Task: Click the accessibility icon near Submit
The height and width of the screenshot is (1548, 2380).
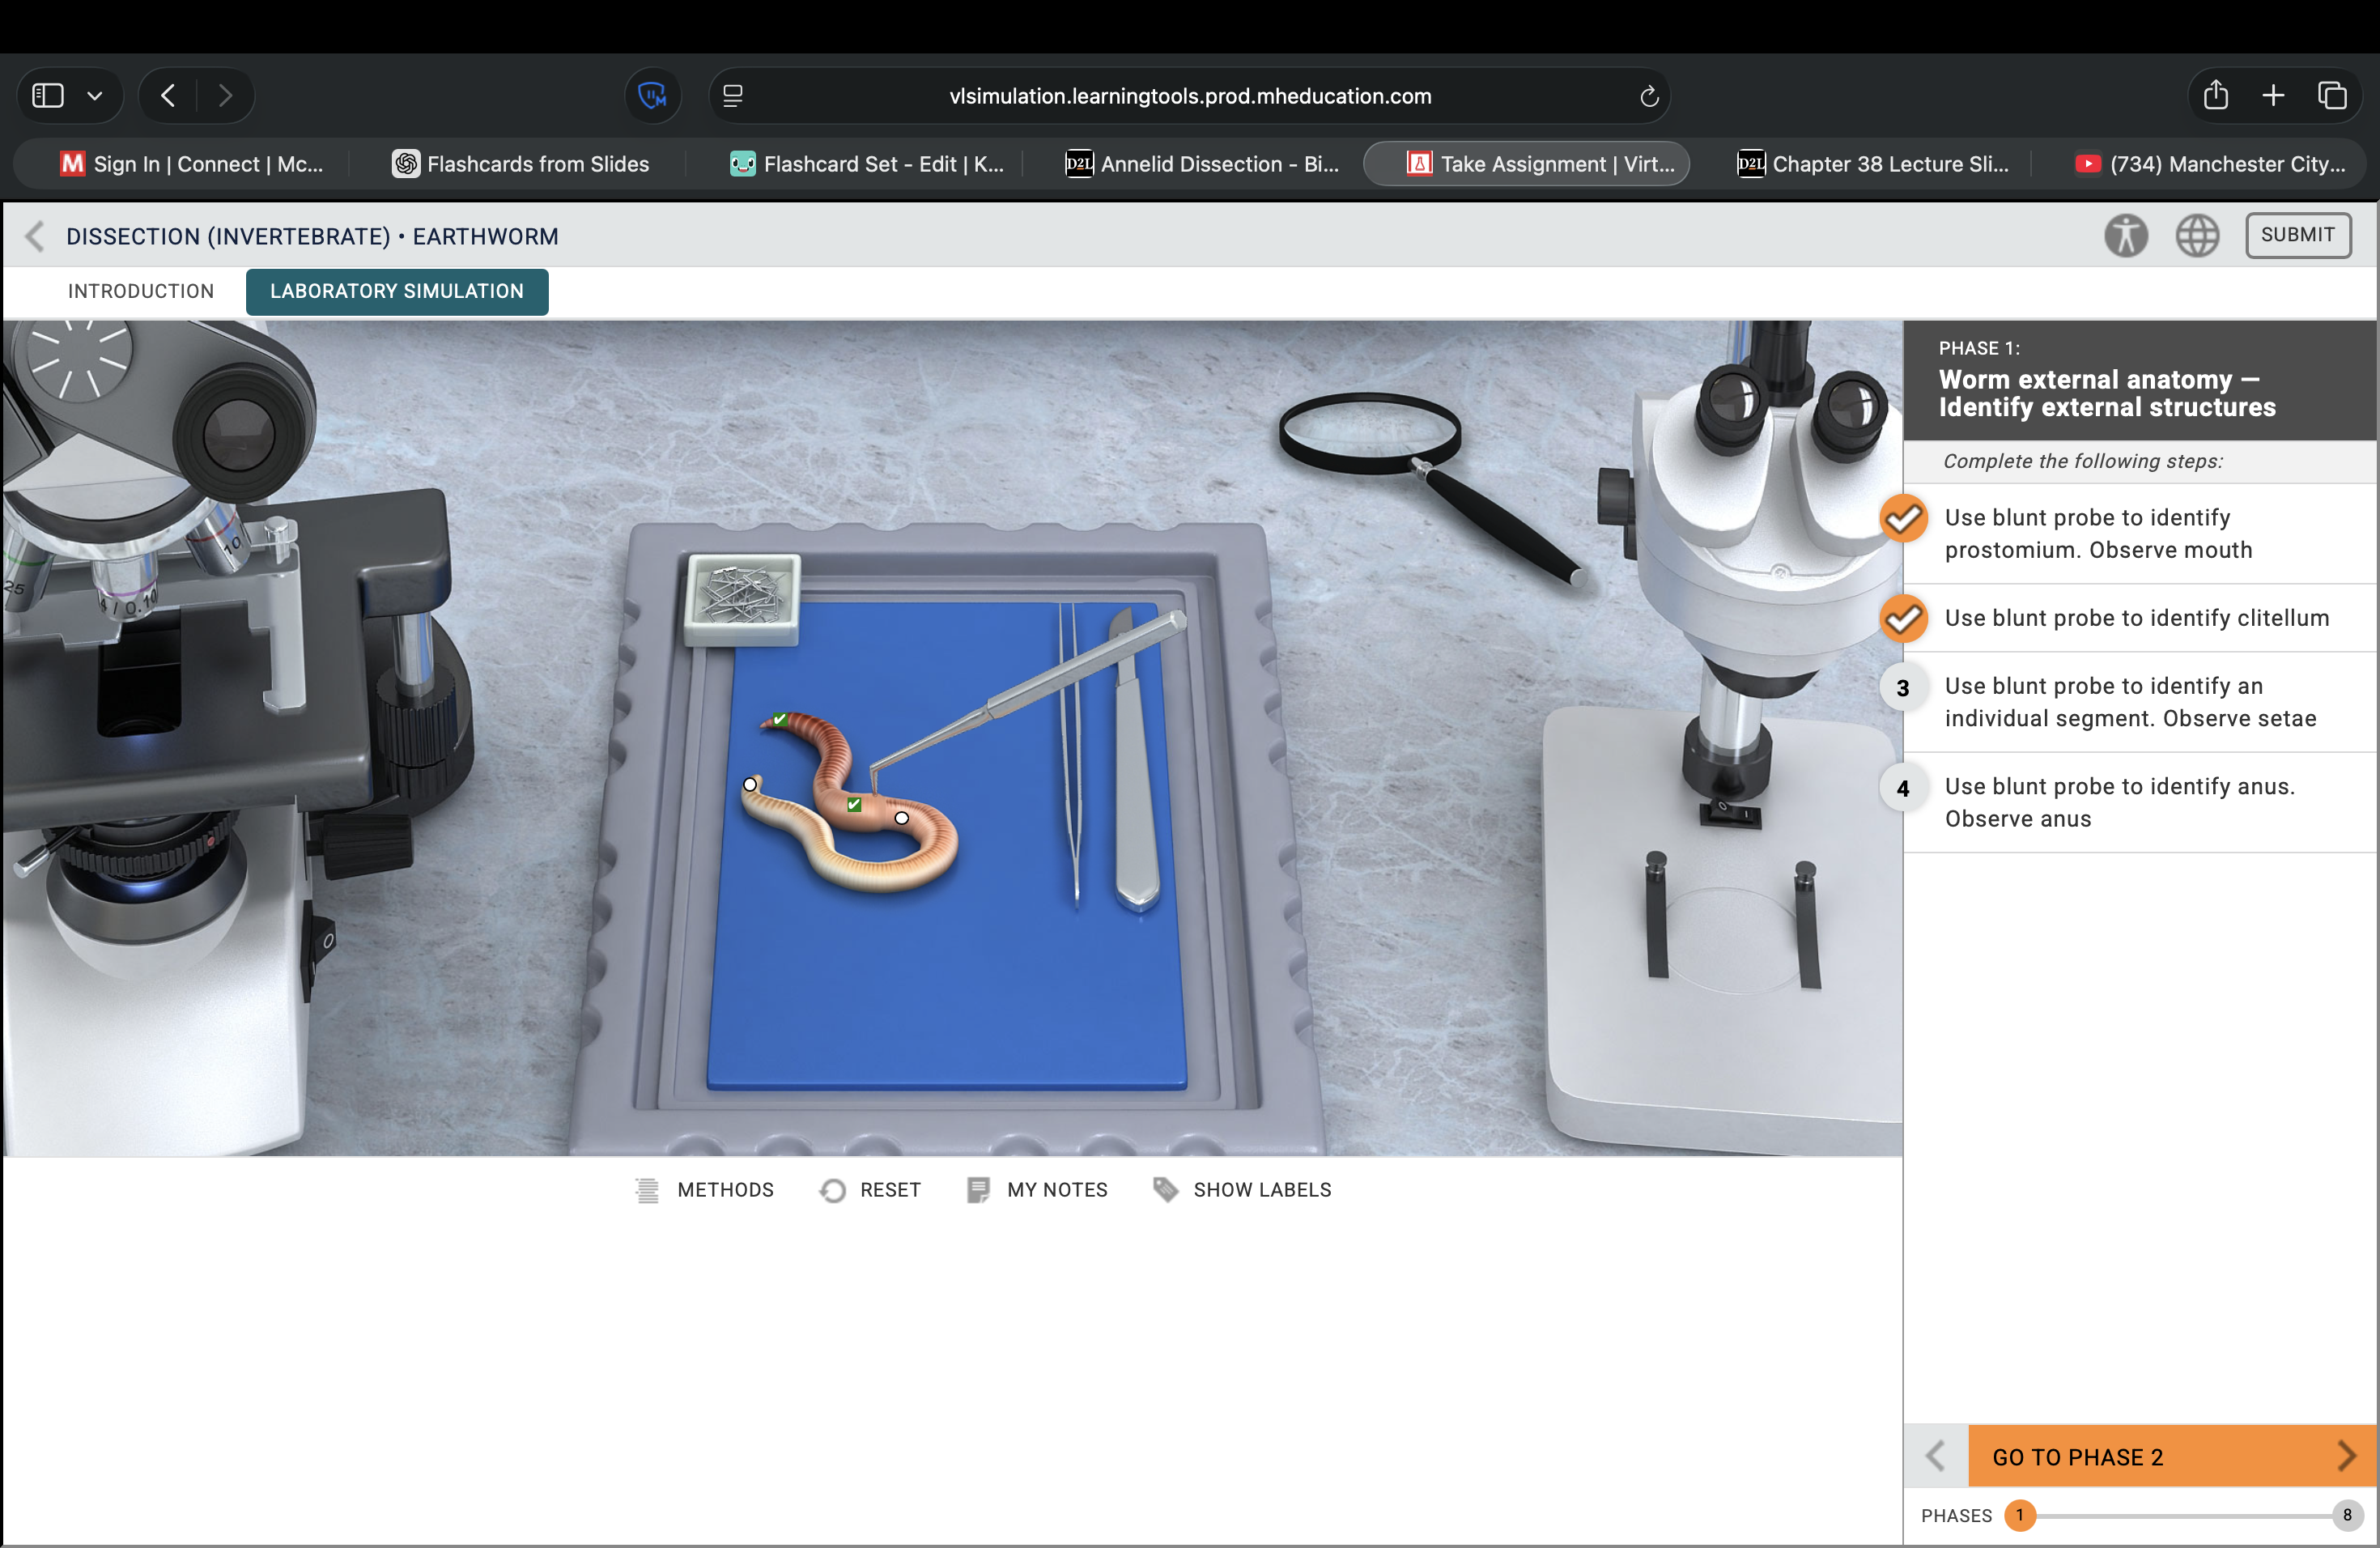Action: pyautogui.click(x=2125, y=236)
